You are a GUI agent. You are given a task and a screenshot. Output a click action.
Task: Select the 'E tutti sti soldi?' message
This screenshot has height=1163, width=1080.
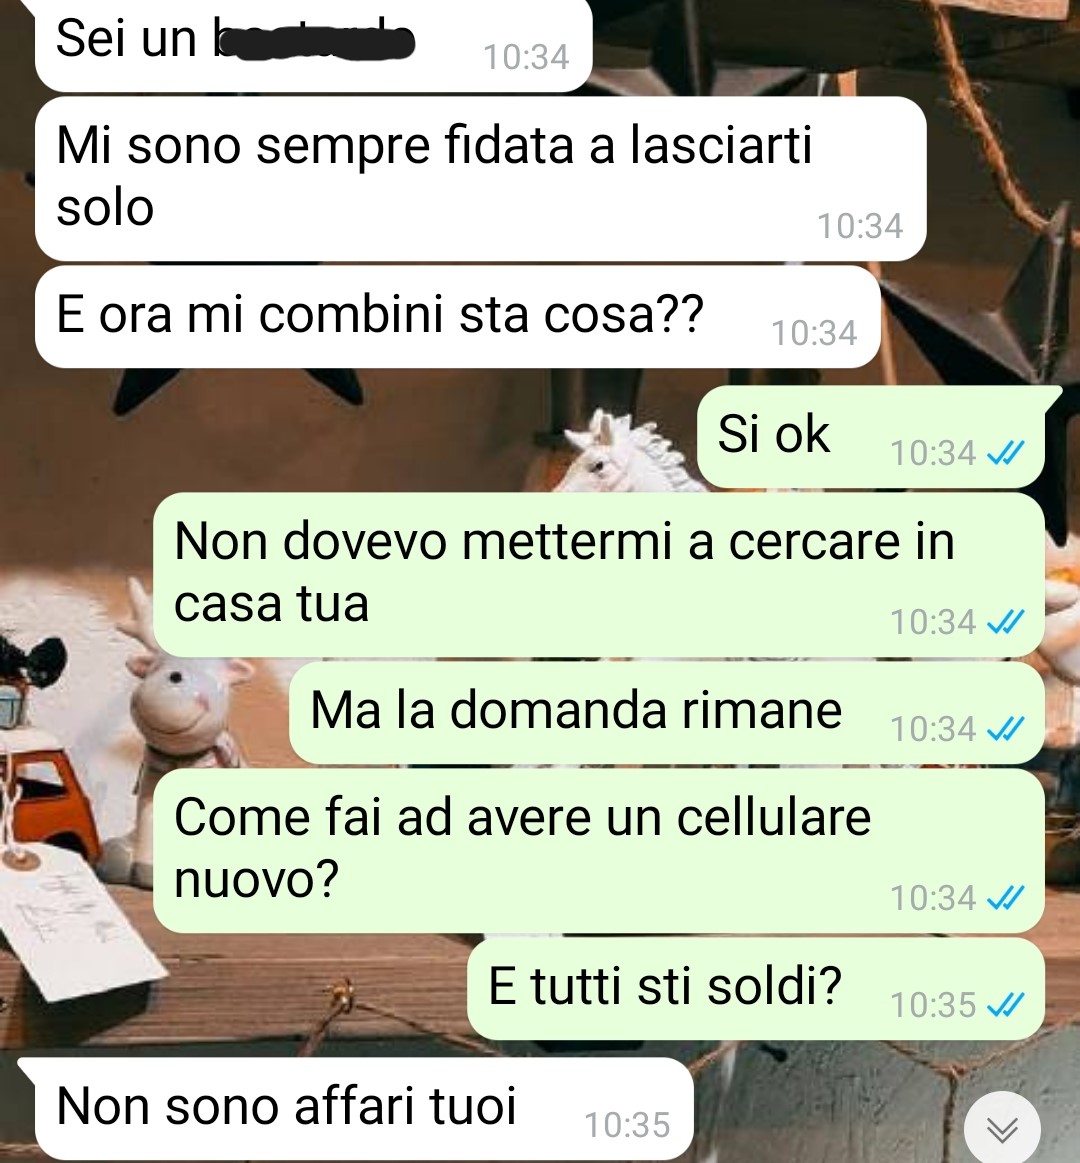[x=756, y=989]
